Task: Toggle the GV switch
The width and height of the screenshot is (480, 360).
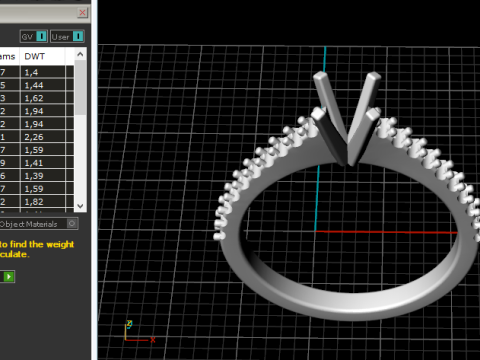Action: click(x=34, y=36)
